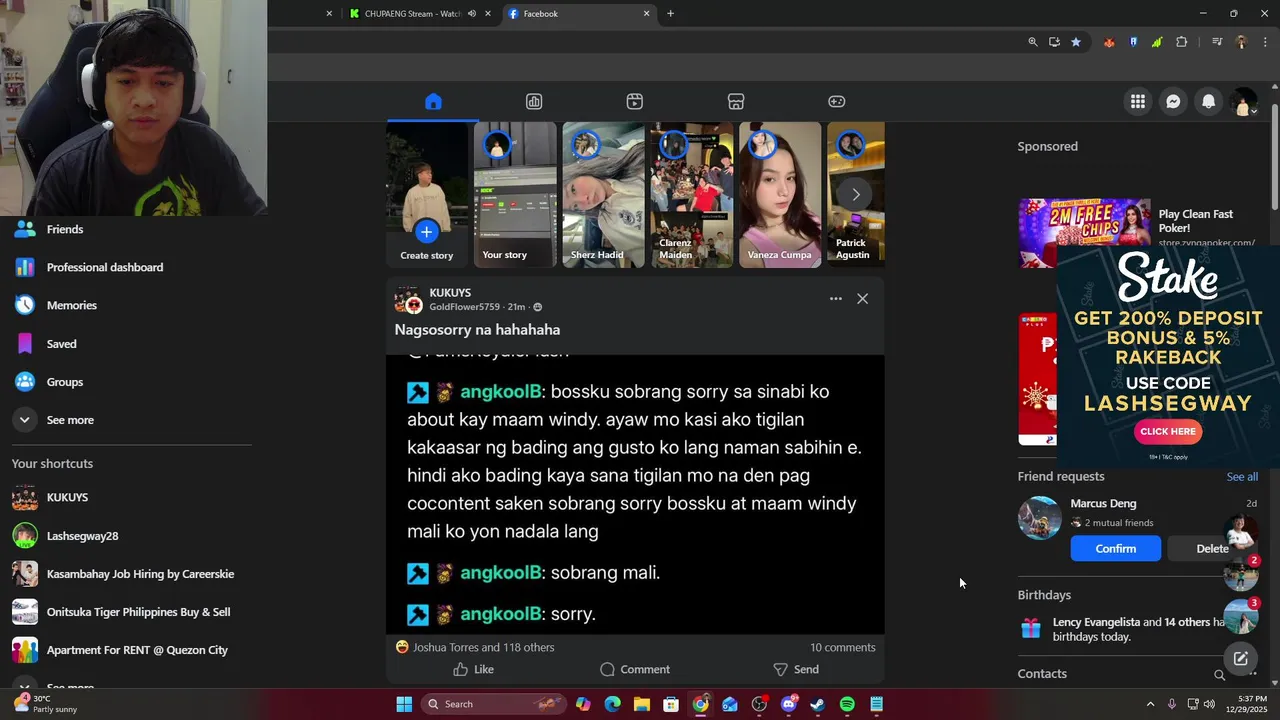This screenshot has width=1280, height=720.
Task: Open the account profile picture menu
Action: [x=1244, y=101]
